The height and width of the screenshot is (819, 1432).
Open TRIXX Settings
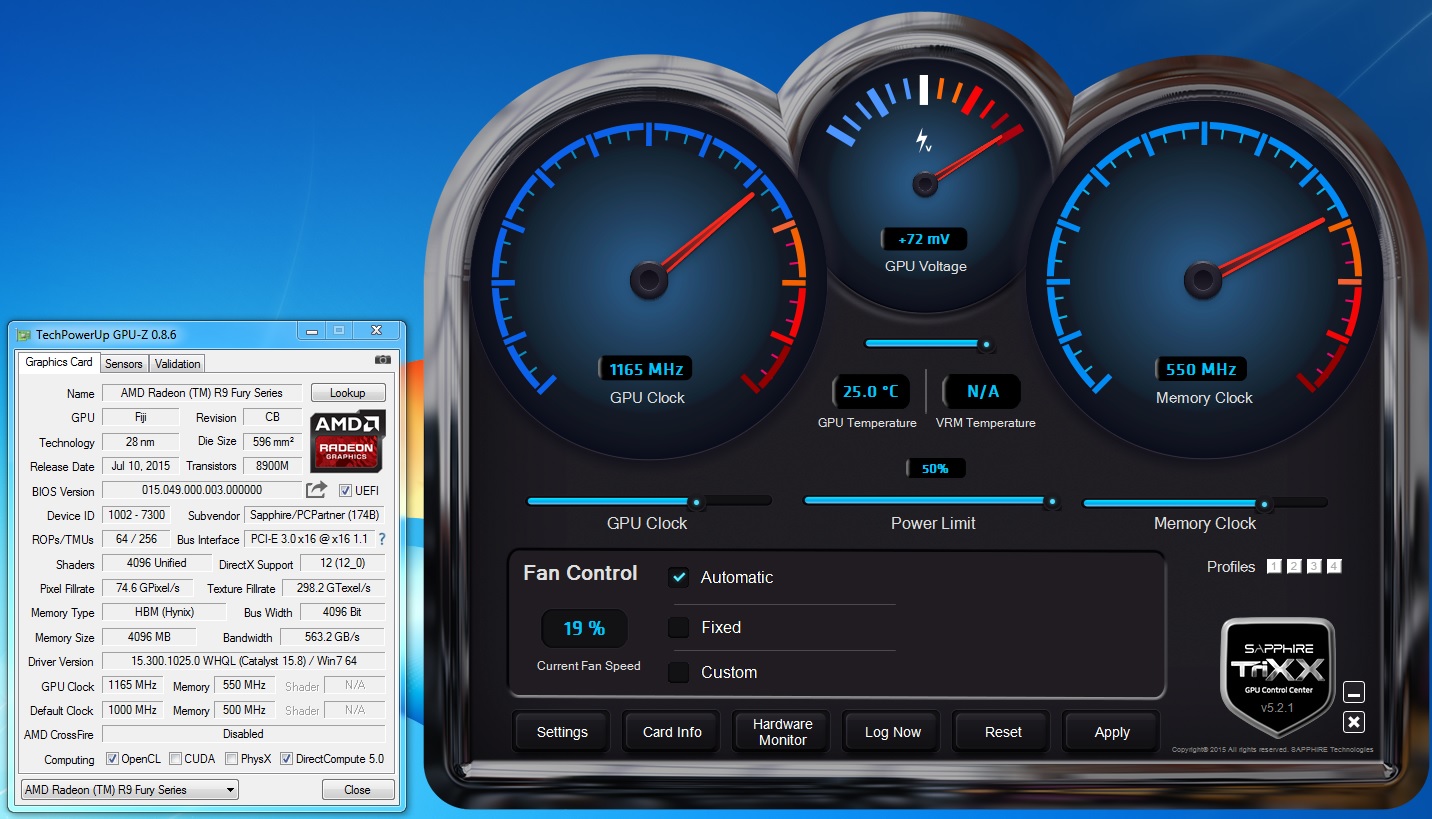(562, 732)
